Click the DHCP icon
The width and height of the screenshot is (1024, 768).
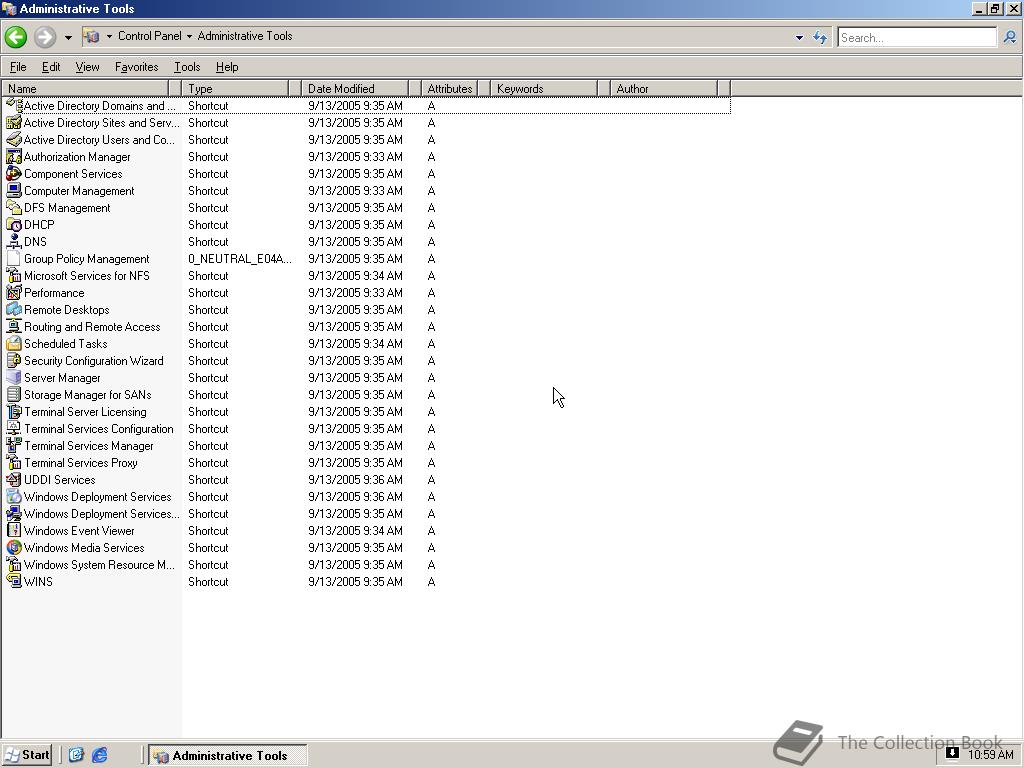[14, 224]
